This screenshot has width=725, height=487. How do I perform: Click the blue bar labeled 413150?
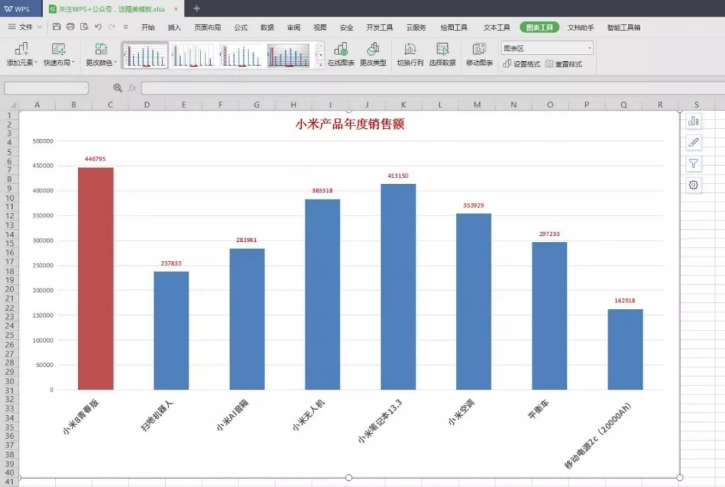[x=398, y=287]
